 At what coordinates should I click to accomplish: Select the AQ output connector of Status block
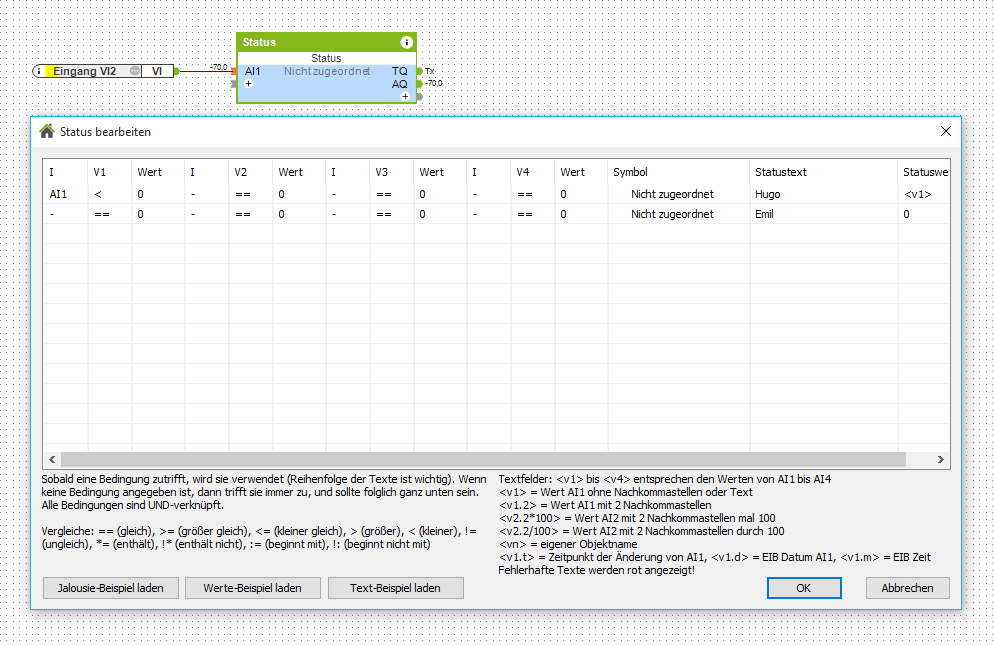(x=419, y=84)
